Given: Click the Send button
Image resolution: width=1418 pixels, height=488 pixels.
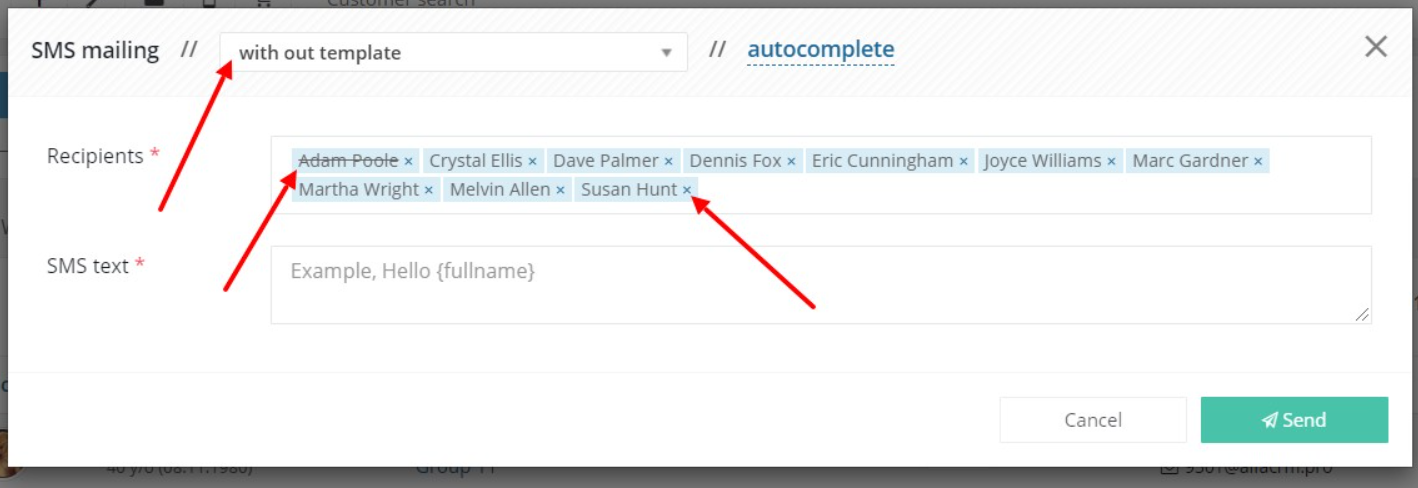Looking at the screenshot, I should (1294, 420).
